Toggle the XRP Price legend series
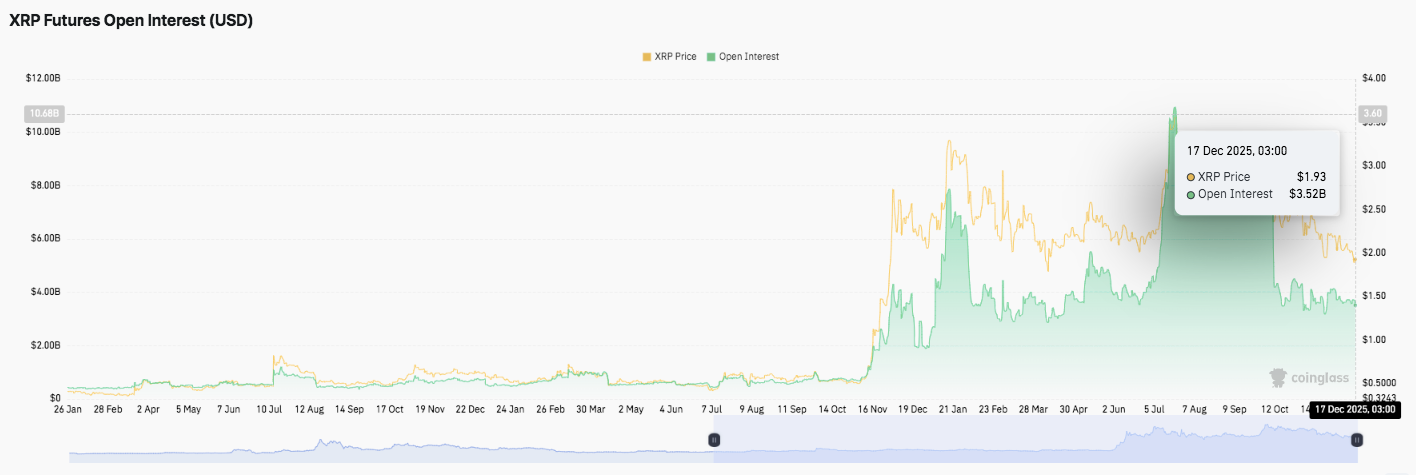The width and height of the screenshot is (1416, 475). point(675,57)
